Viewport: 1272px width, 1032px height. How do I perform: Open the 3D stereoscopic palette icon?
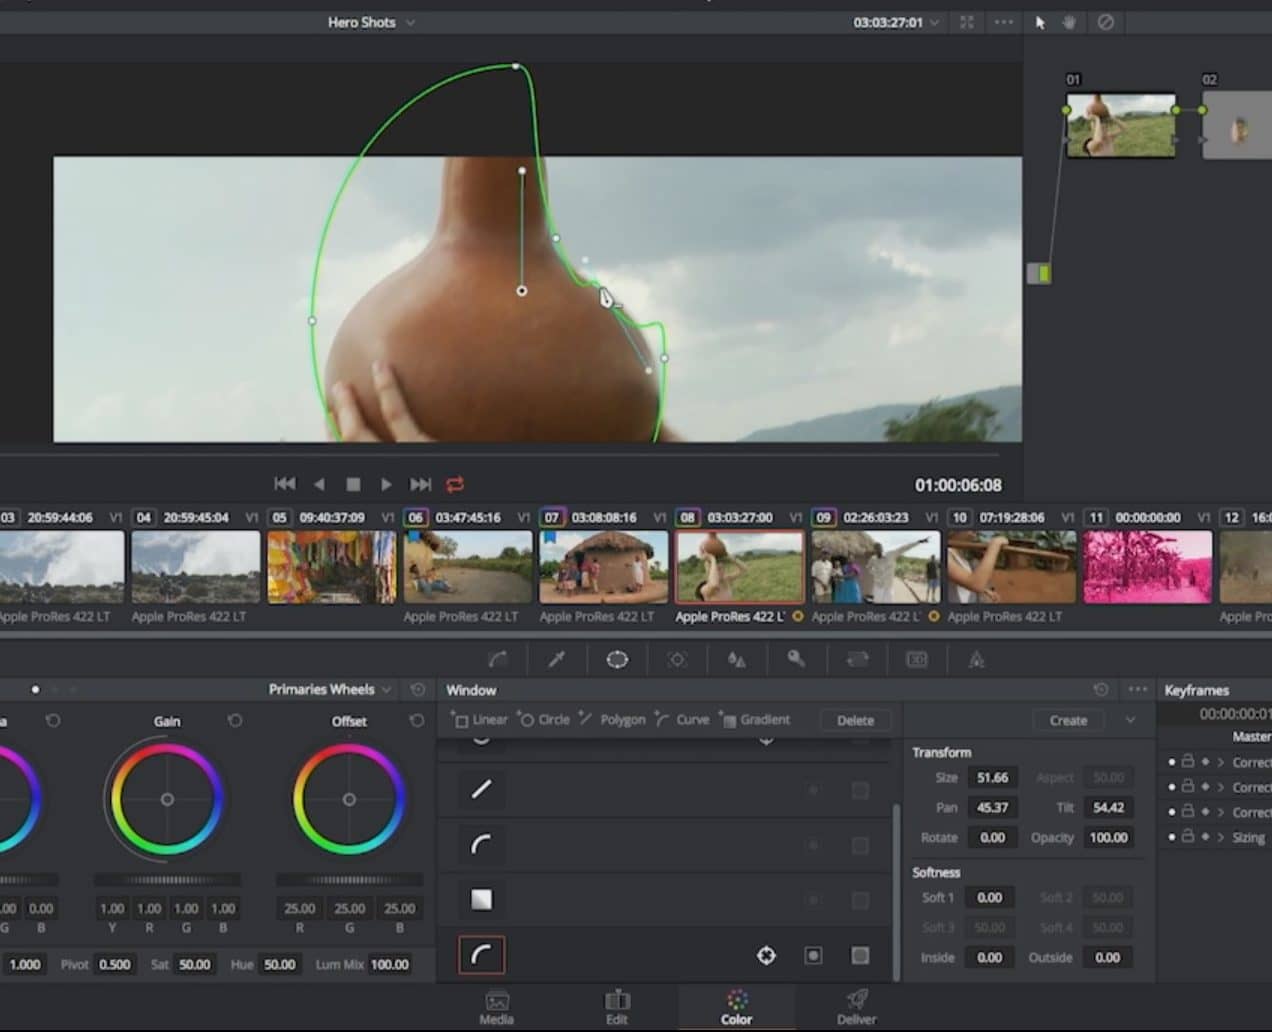pyautogui.click(x=916, y=659)
